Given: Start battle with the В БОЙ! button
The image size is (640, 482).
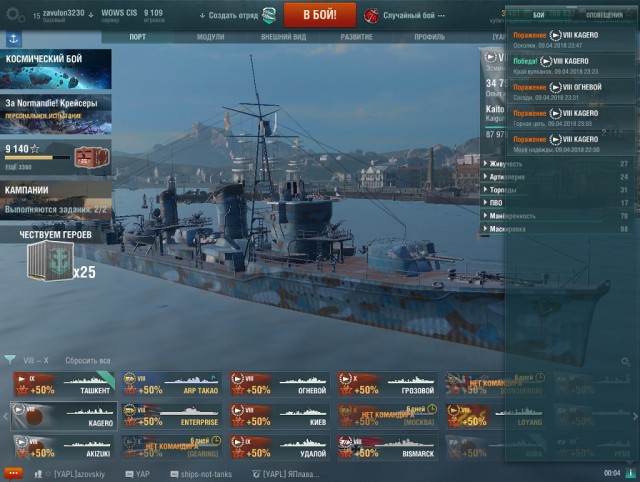Looking at the screenshot, I should 320,15.
